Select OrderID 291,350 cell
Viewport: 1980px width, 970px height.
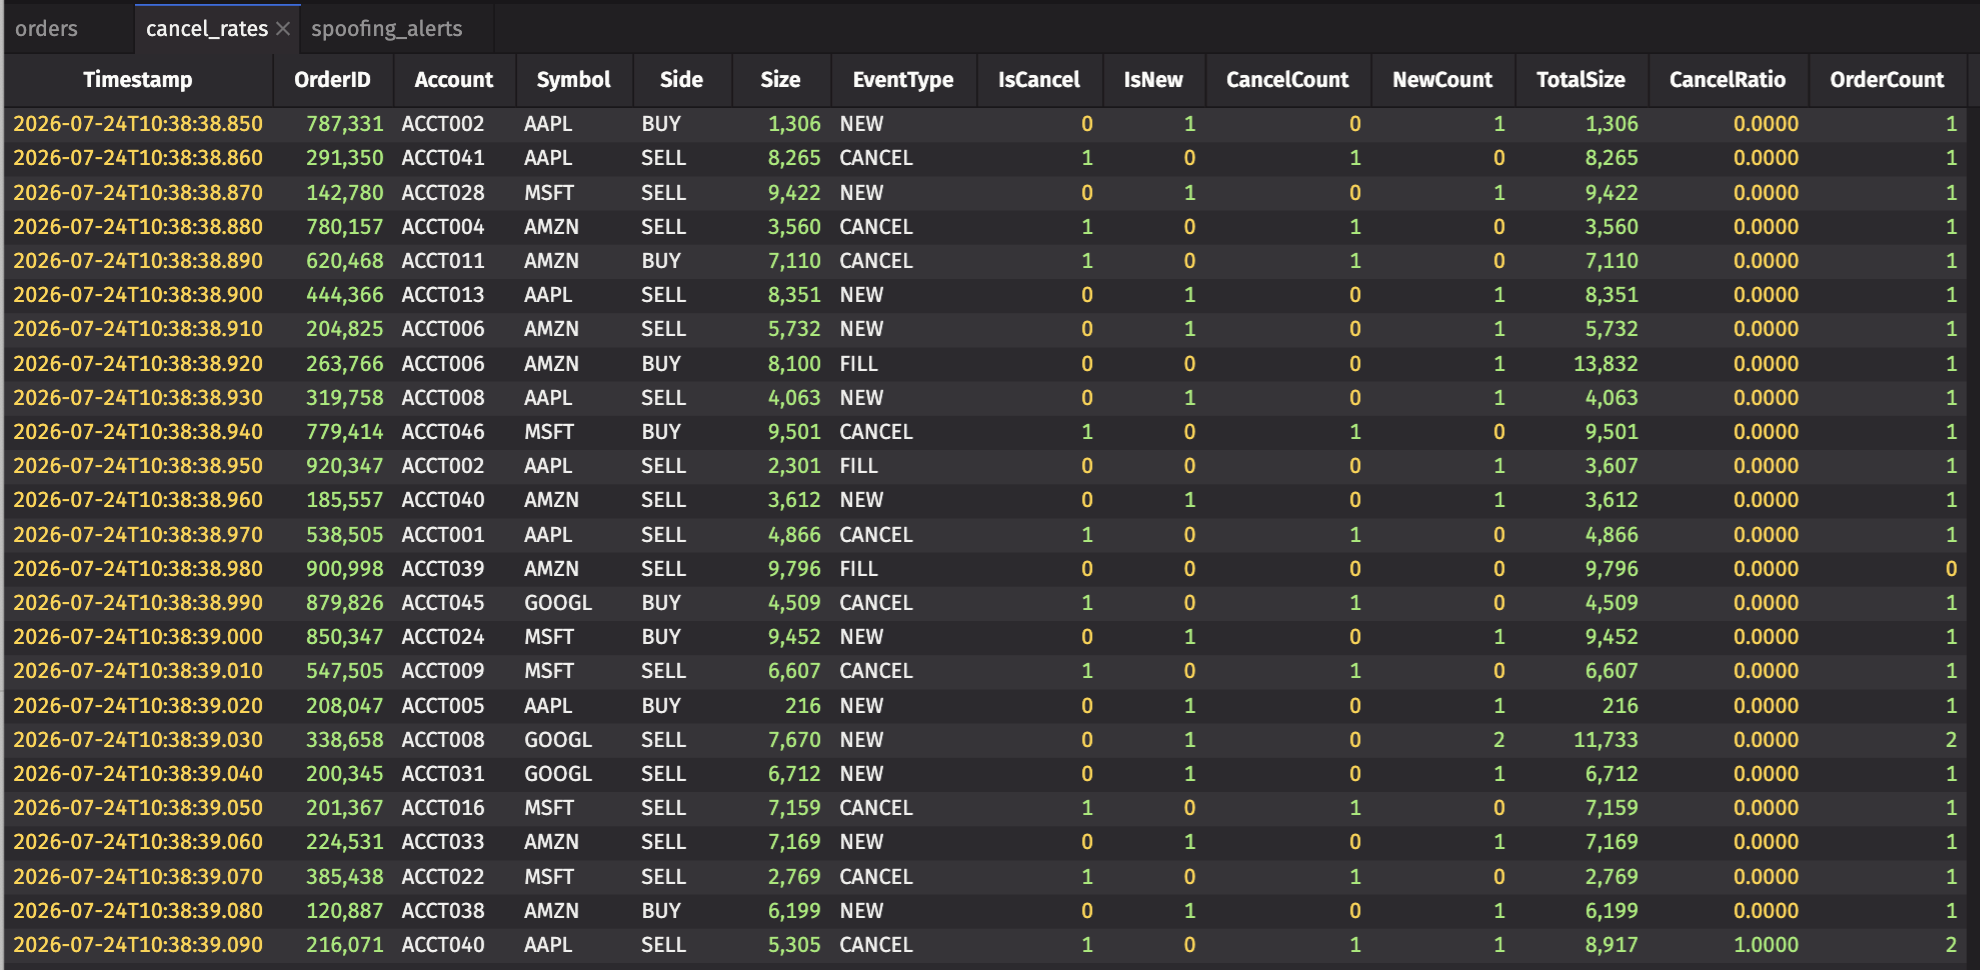[x=333, y=158]
